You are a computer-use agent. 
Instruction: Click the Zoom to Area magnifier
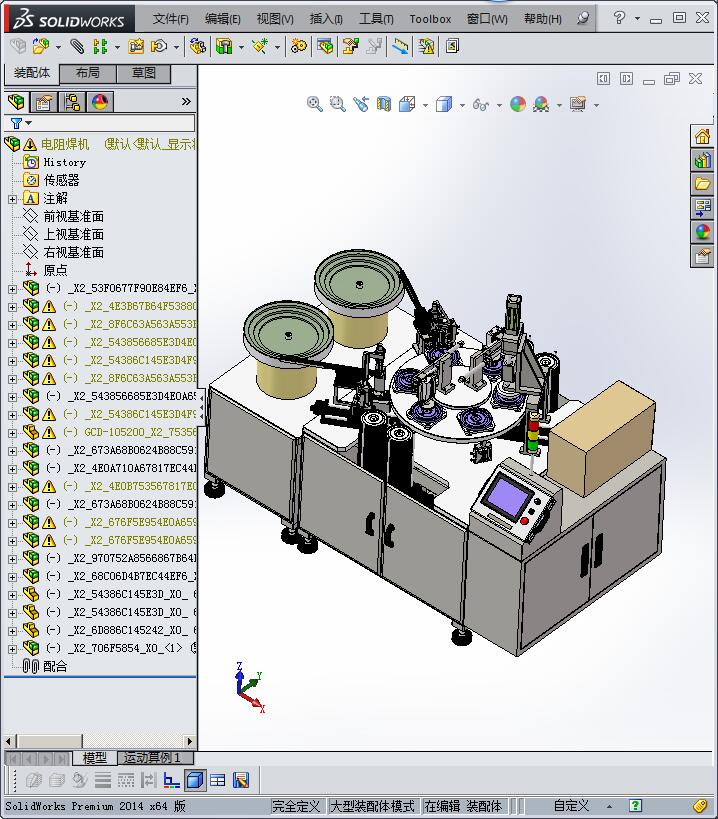(x=337, y=104)
